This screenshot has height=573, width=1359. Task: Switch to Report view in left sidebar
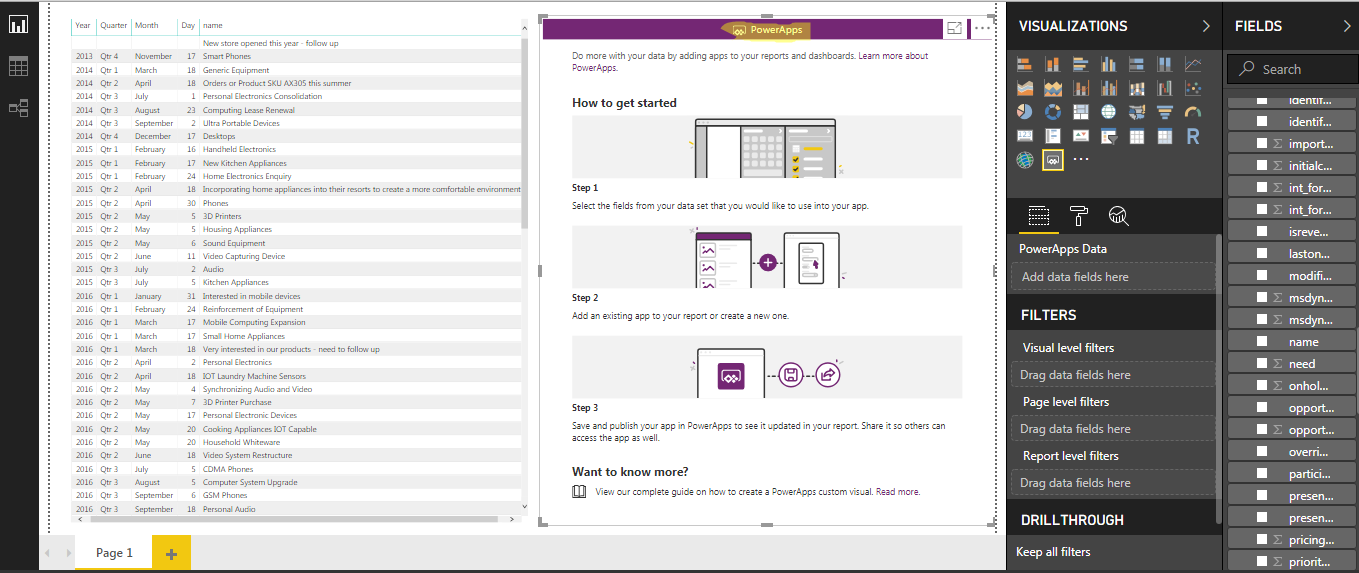coord(18,24)
